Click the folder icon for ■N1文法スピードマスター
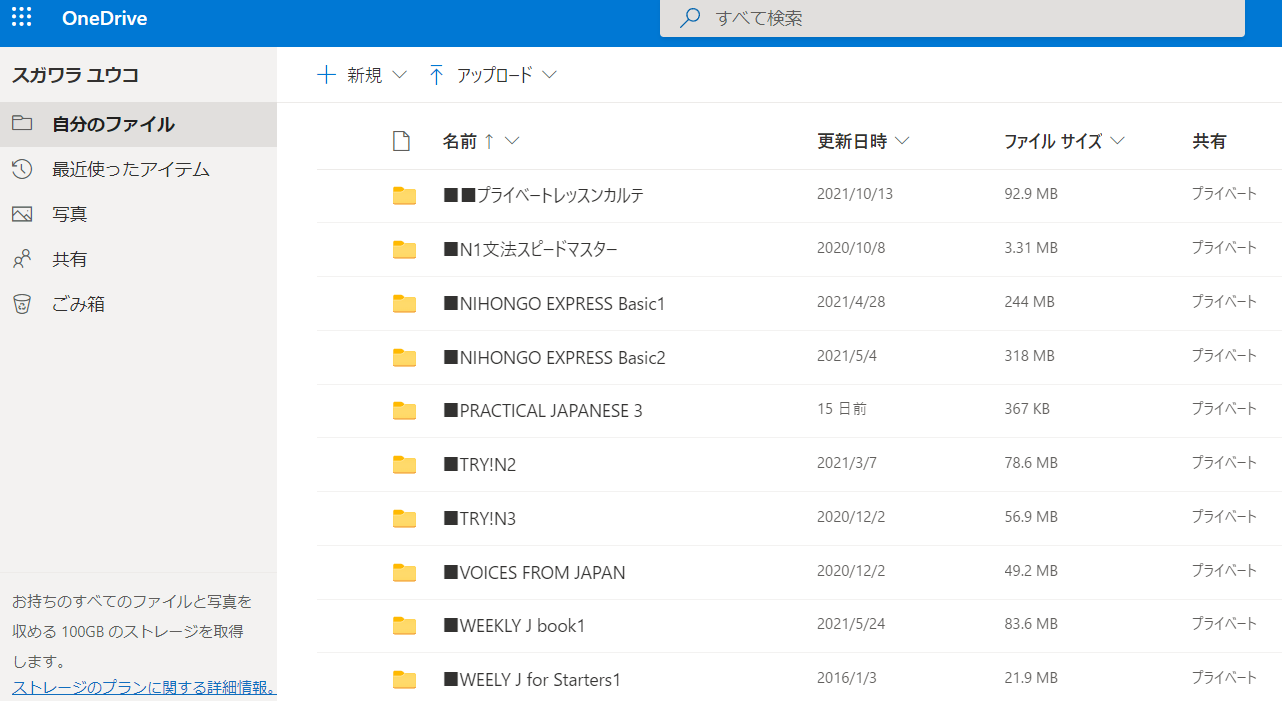This screenshot has height=701, width=1282. pyautogui.click(x=404, y=249)
